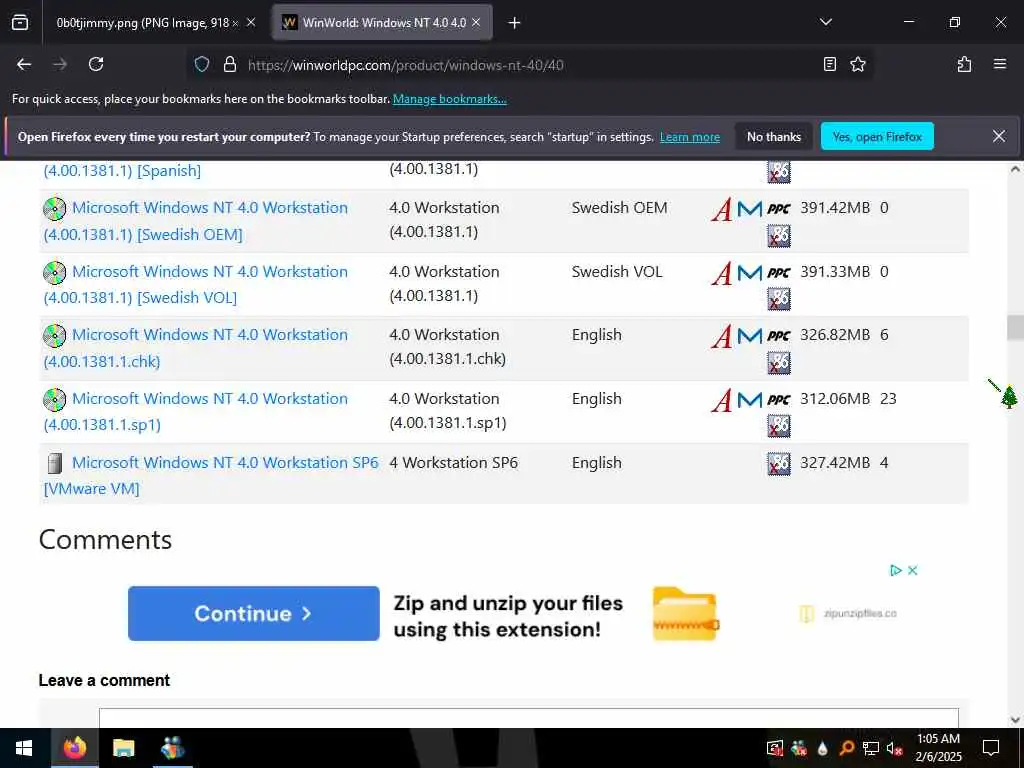Viewport: 1024px width, 768px height.
Task: Open Workstation 4.00.1381.1.sp1 download link
Action: click(x=196, y=411)
